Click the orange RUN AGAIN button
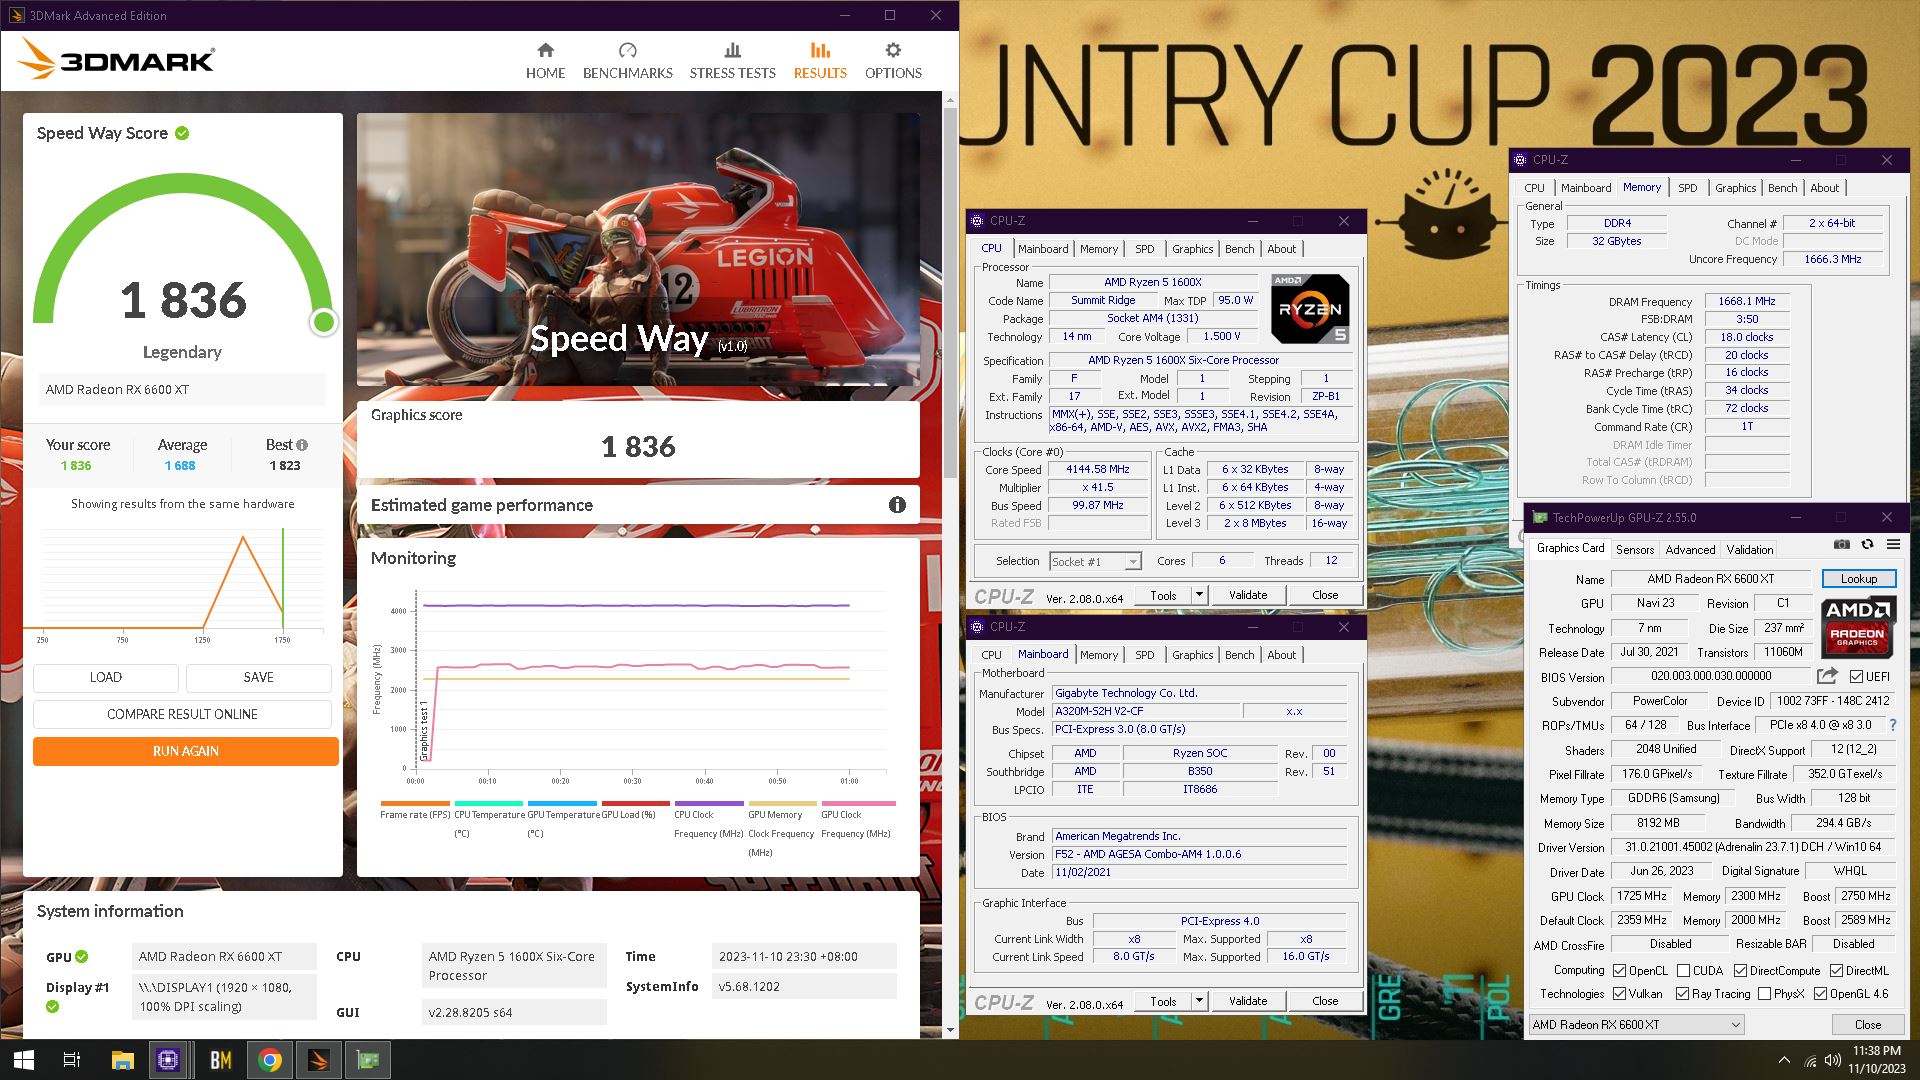 pyautogui.click(x=185, y=751)
